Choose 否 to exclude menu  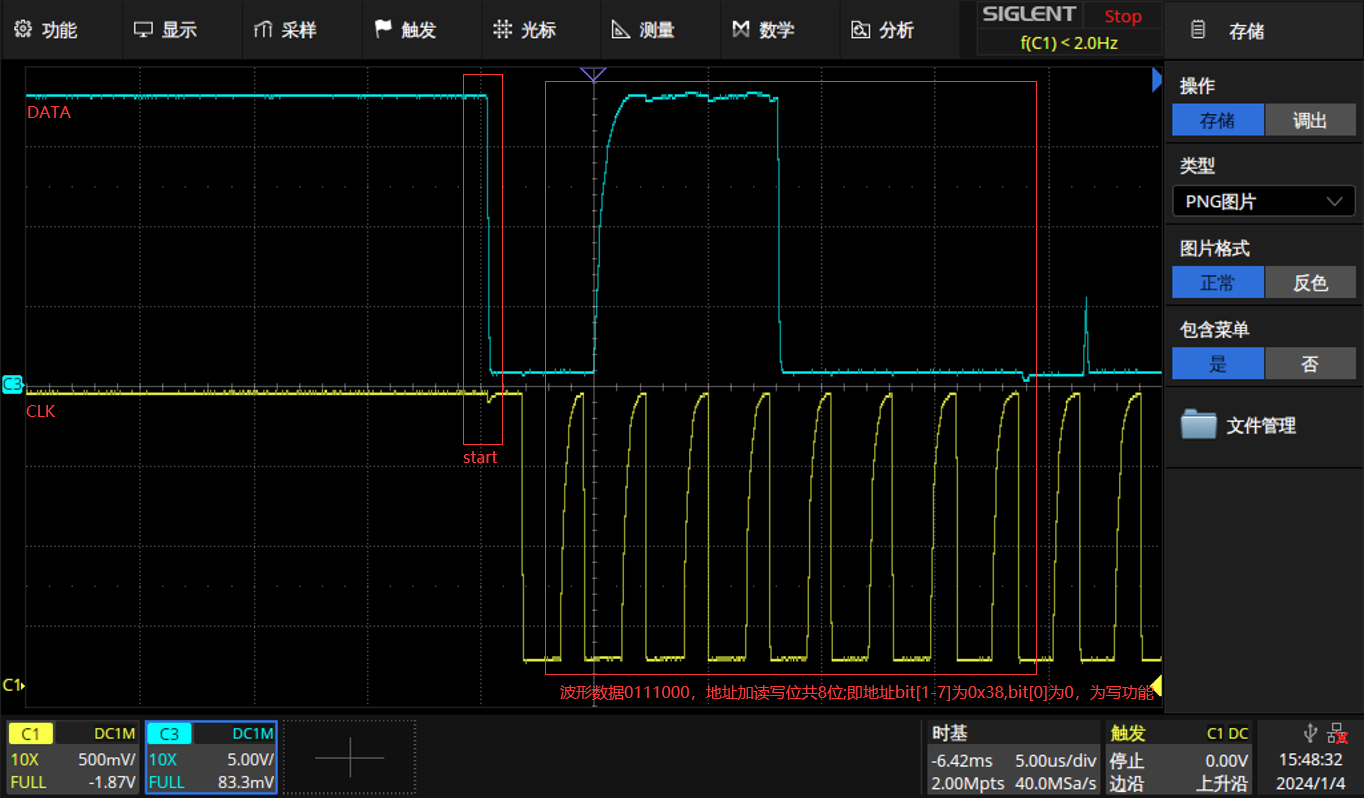point(1310,364)
